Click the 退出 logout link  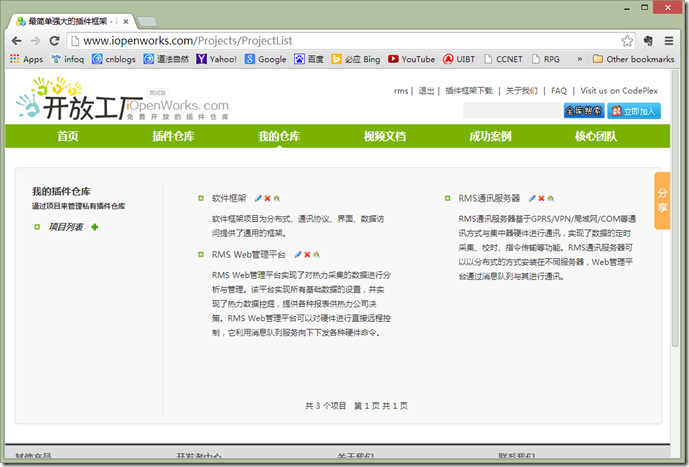click(426, 91)
